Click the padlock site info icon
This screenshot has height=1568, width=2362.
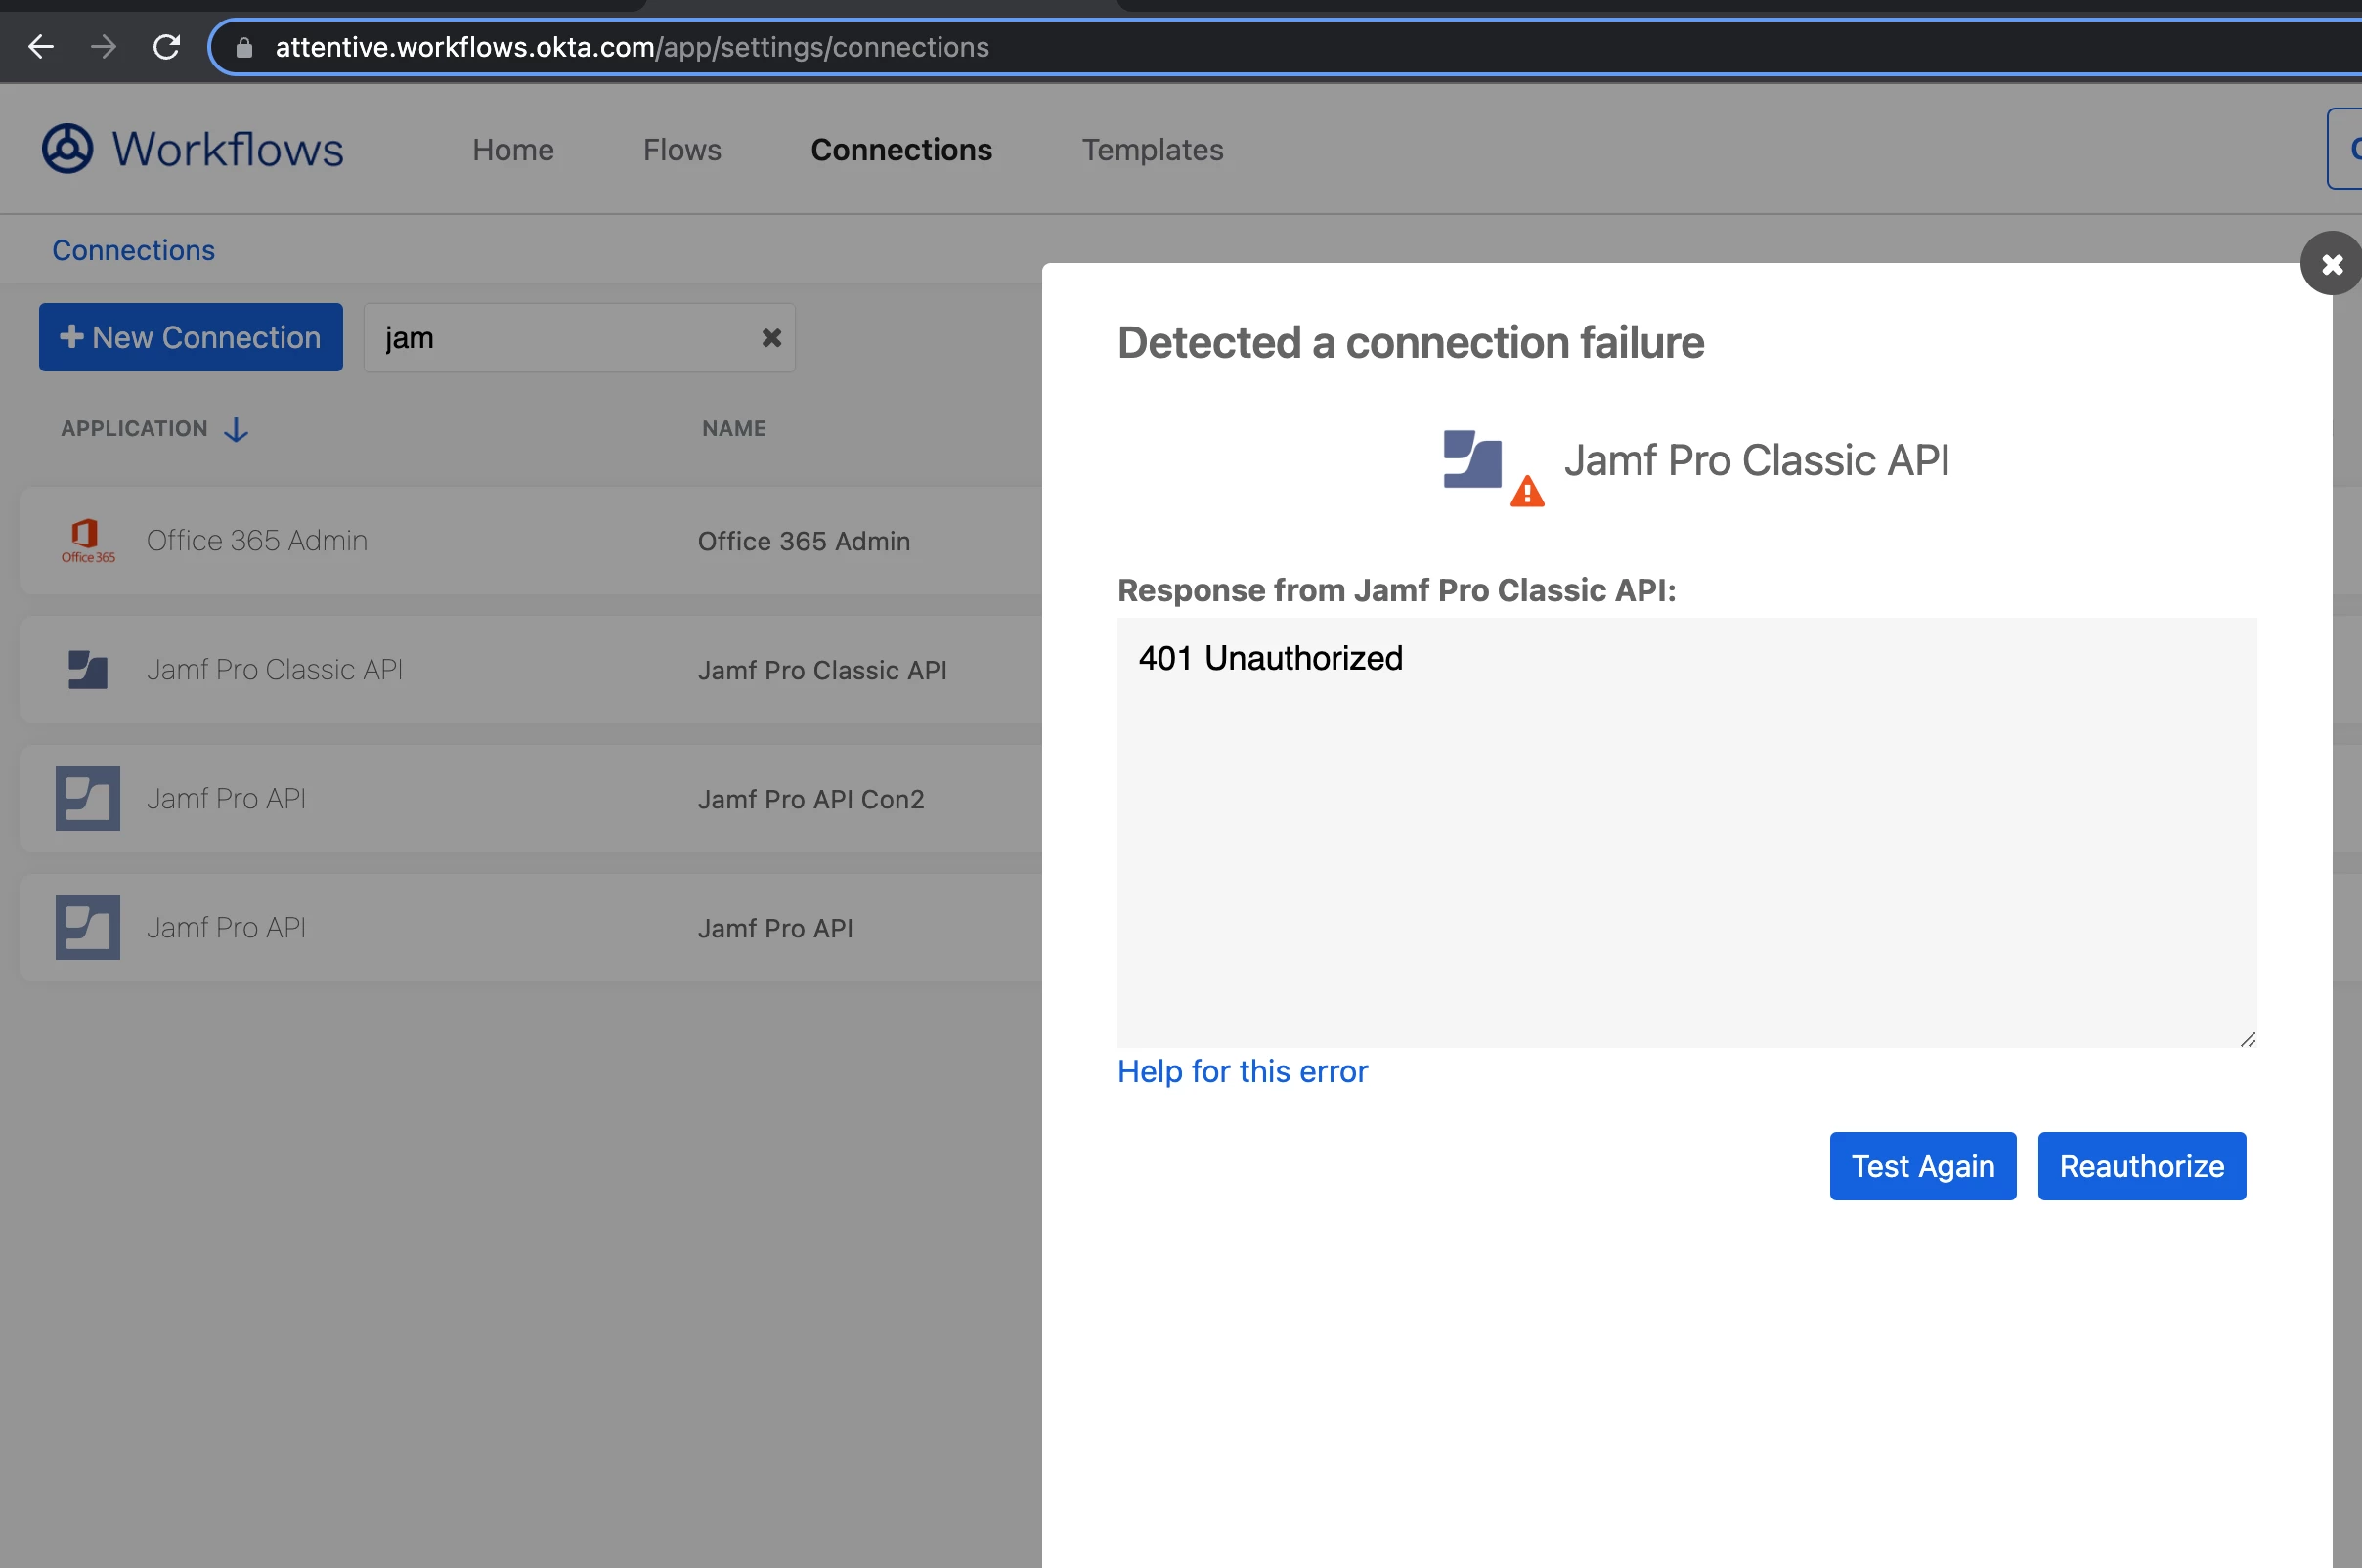coord(244,47)
